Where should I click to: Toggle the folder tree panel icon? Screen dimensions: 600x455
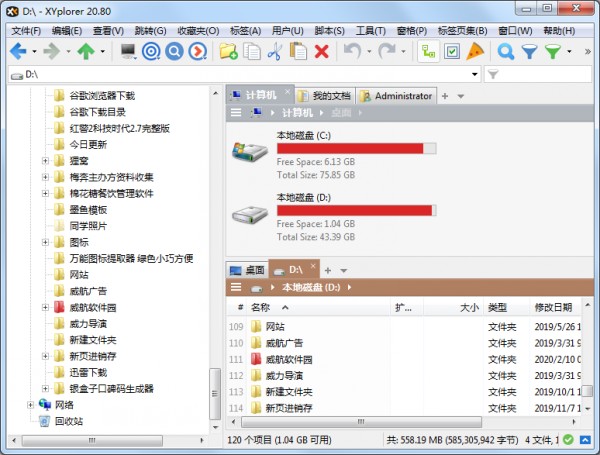427,51
